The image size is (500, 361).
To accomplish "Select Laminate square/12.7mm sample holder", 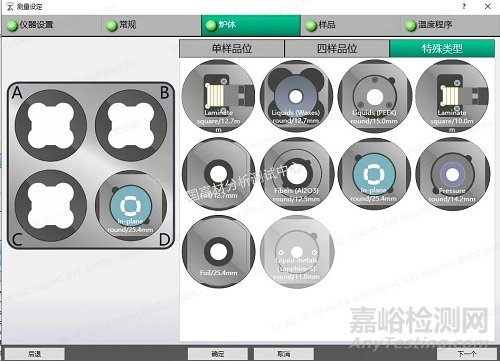I will point(218,96).
